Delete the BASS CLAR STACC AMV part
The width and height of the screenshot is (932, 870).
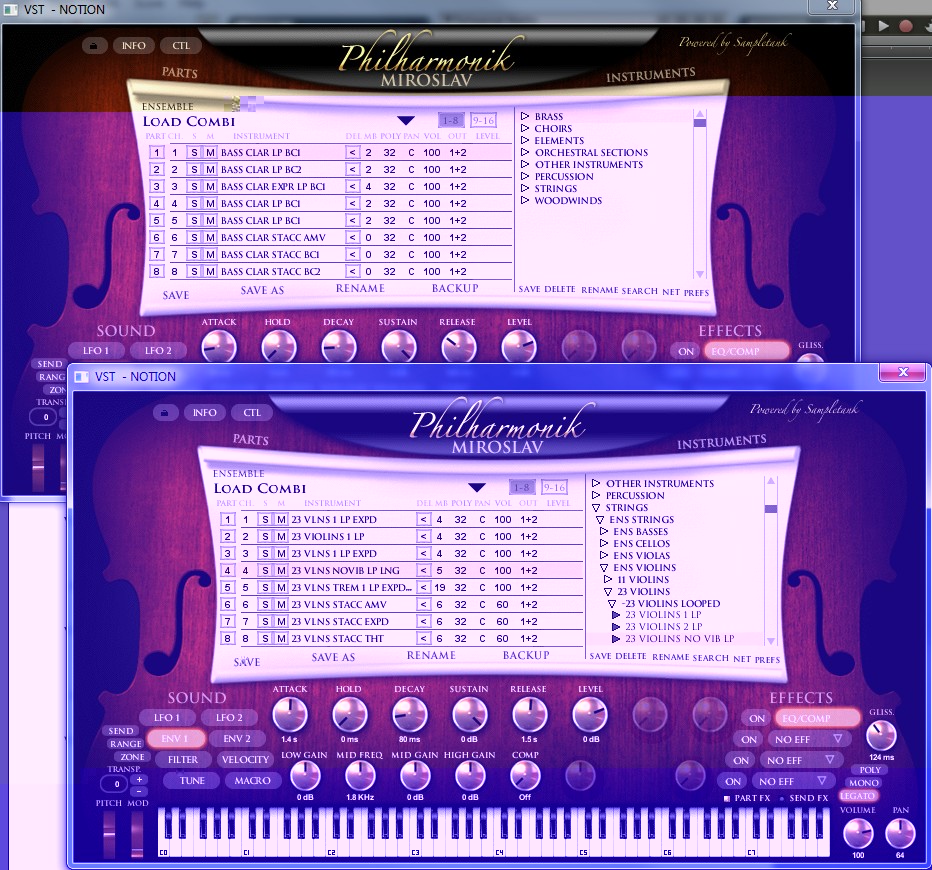[352, 238]
